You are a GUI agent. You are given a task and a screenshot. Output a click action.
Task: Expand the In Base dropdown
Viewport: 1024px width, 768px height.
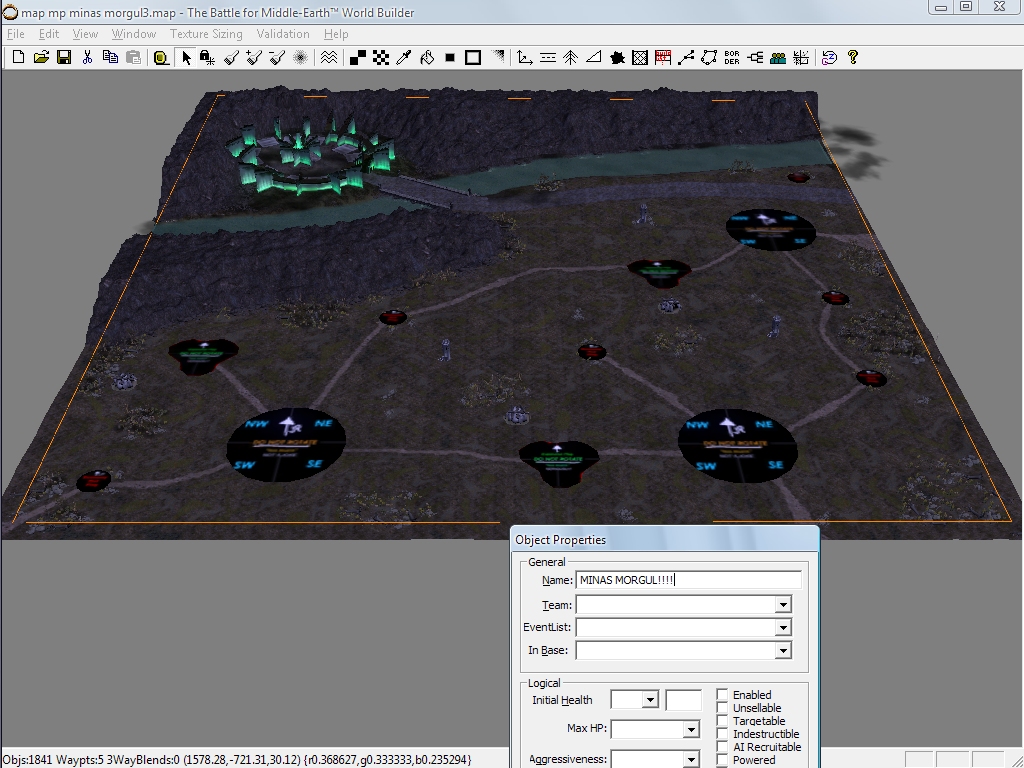click(783, 650)
